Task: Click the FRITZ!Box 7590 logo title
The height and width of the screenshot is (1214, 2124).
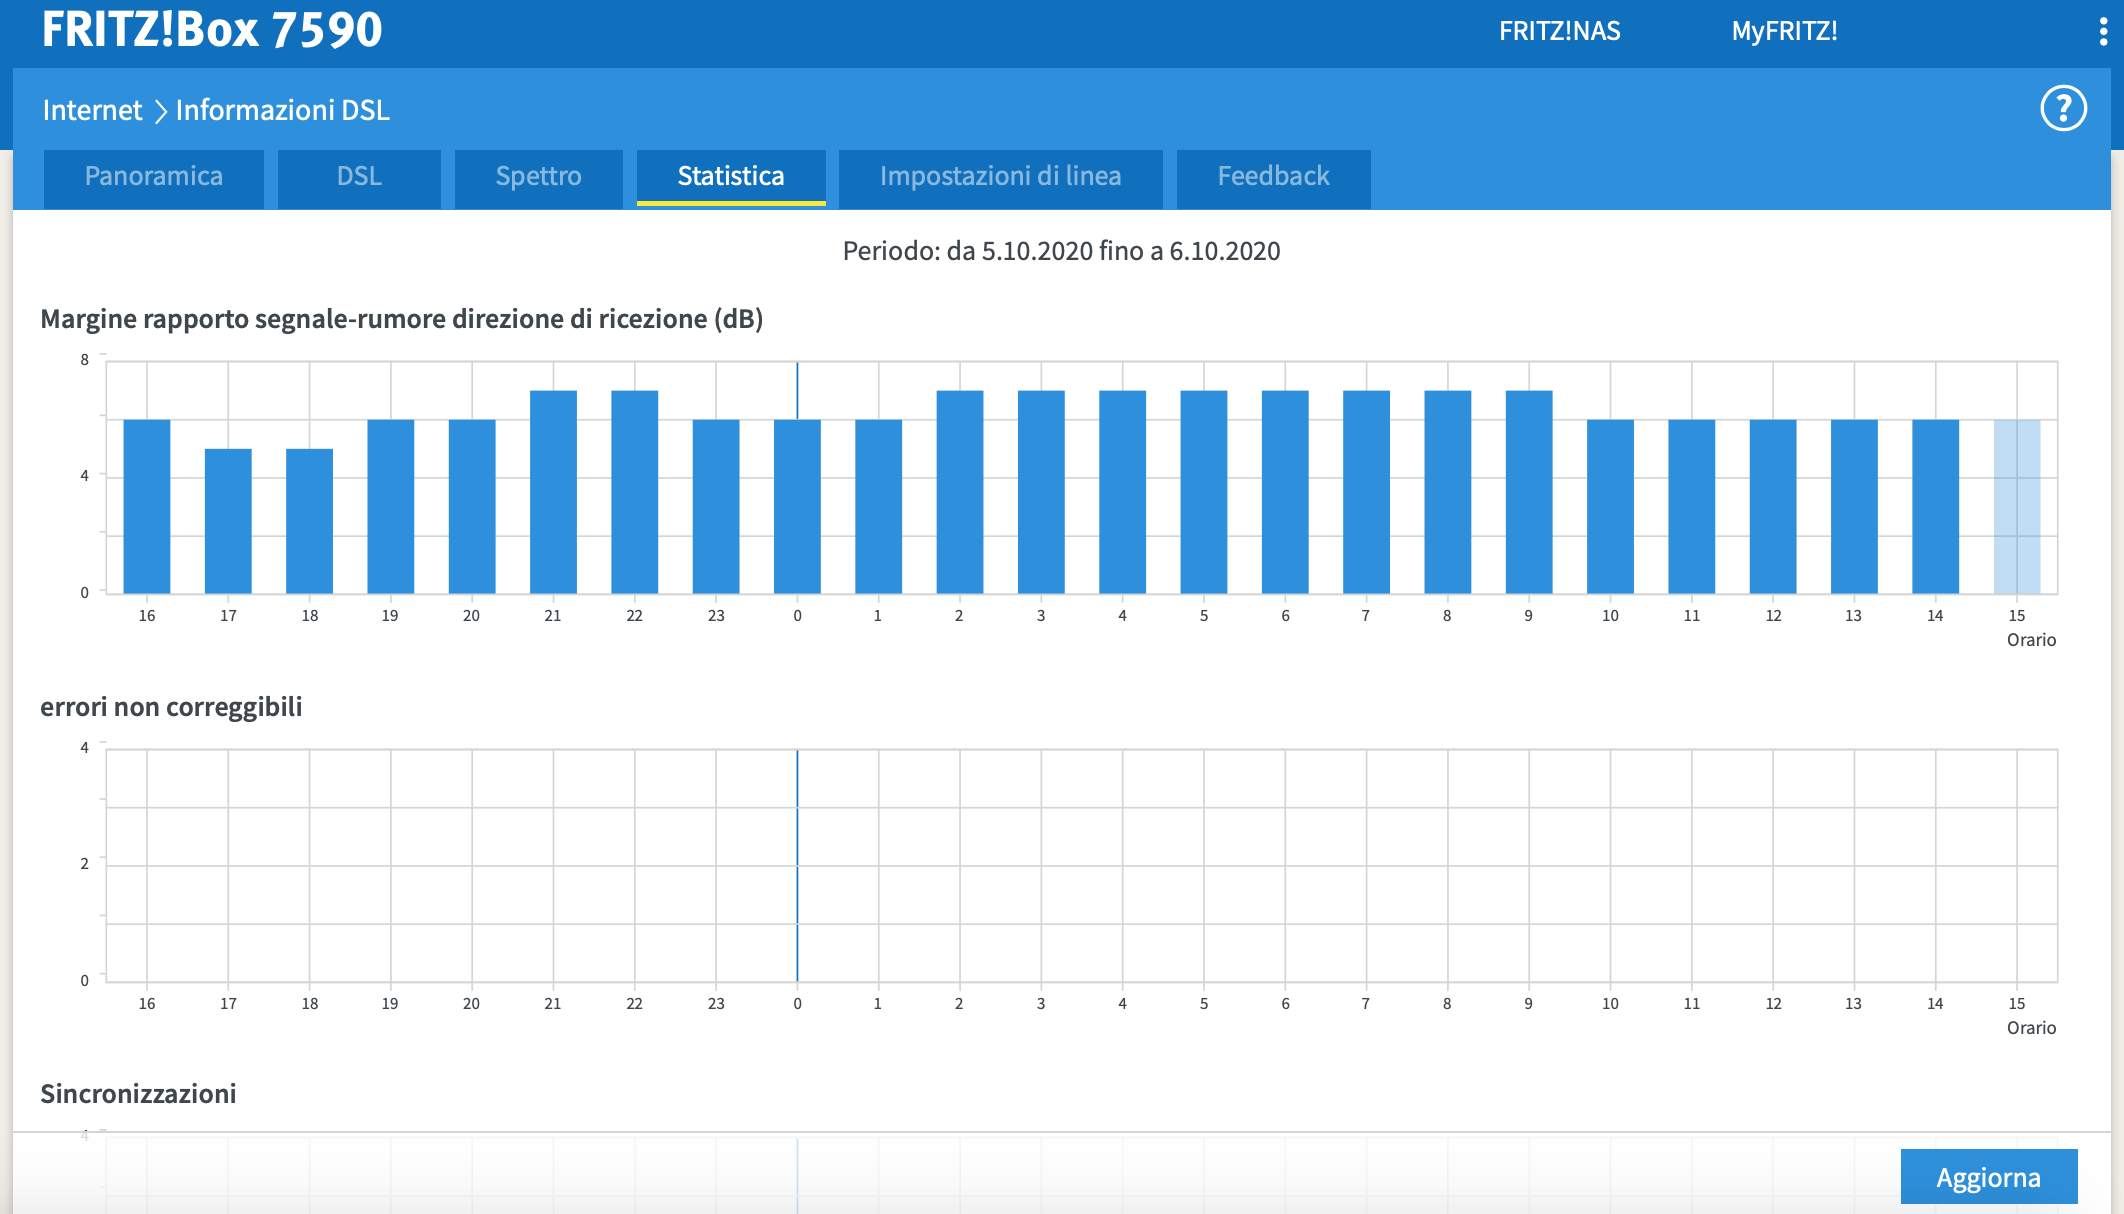Action: pos(212,29)
